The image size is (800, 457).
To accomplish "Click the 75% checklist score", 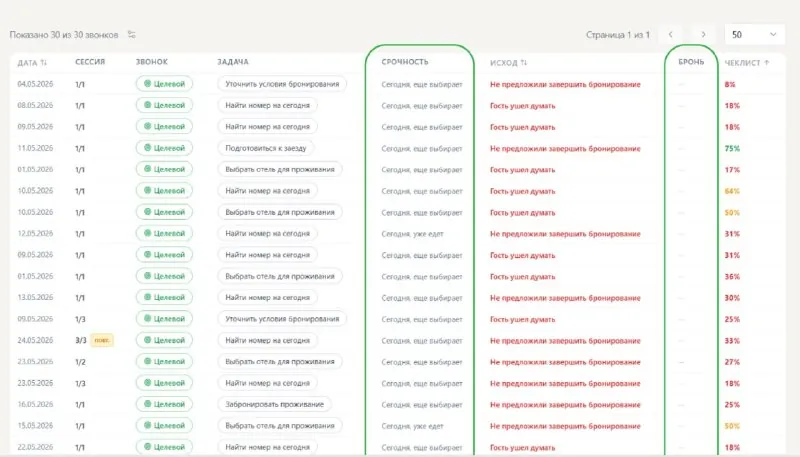I will pyautogui.click(x=732, y=148).
